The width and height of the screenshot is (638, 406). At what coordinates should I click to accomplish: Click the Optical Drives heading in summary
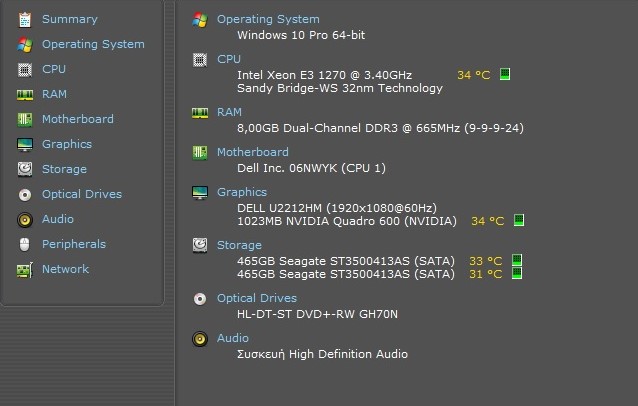click(x=257, y=298)
